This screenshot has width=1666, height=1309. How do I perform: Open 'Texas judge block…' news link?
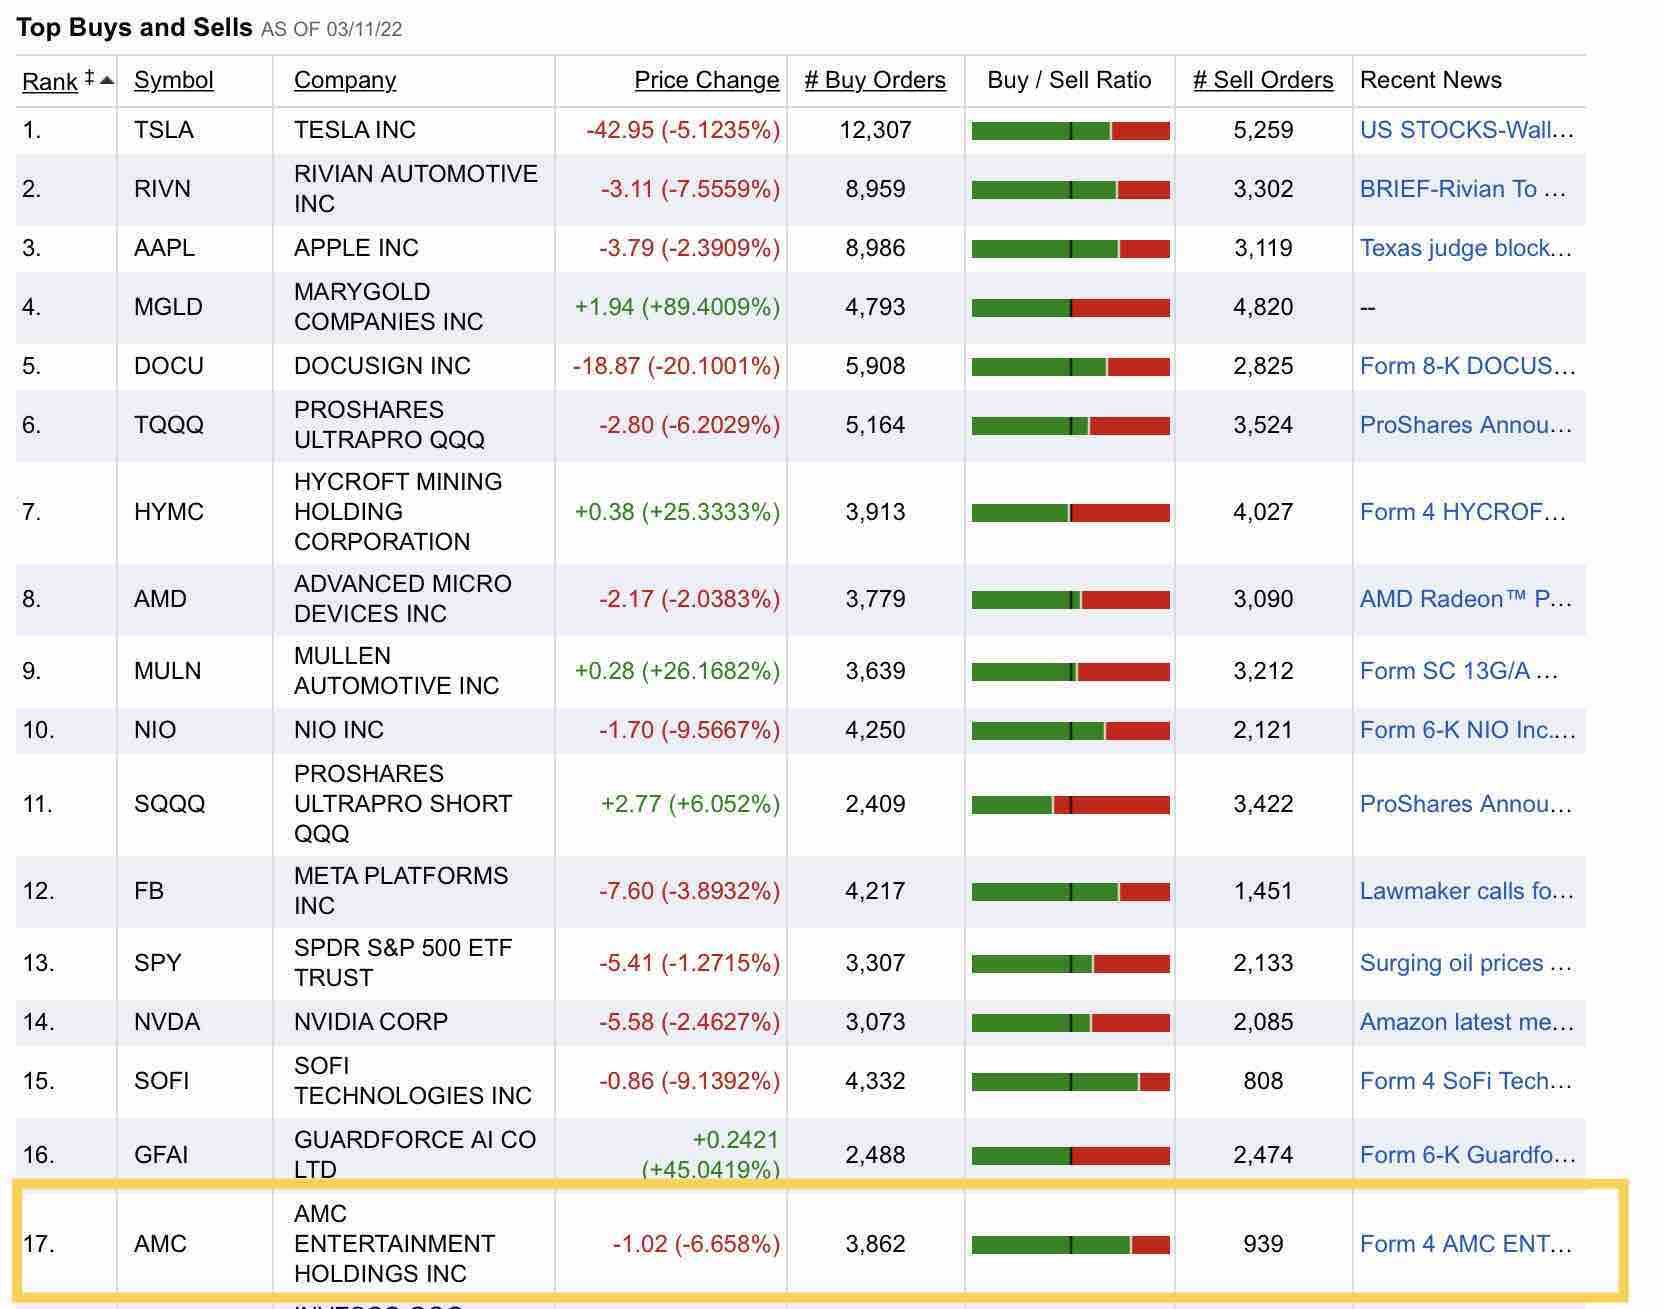click(x=1465, y=248)
